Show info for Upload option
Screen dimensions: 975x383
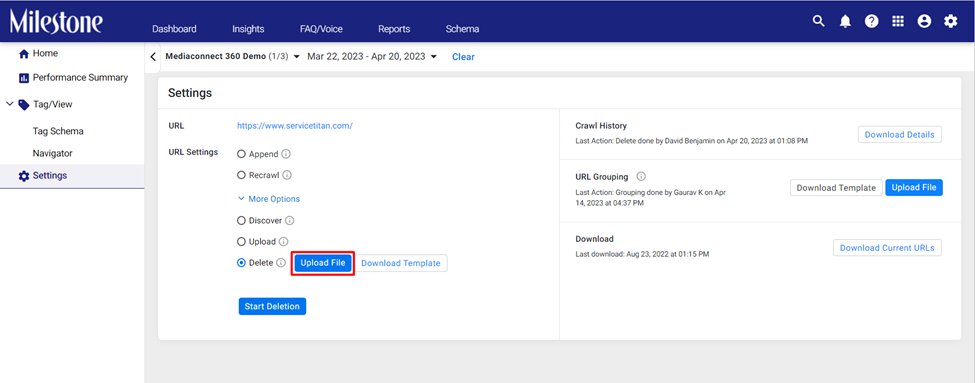[283, 241]
